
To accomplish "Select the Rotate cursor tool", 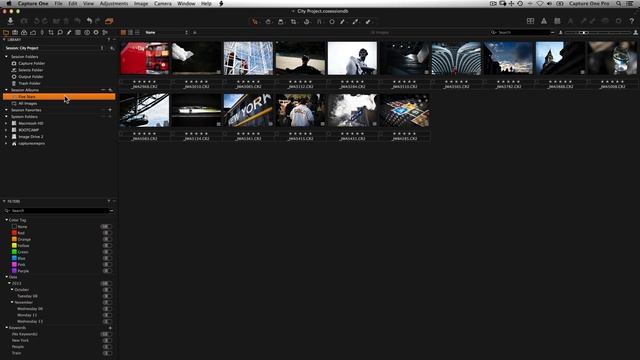I will [307, 22].
